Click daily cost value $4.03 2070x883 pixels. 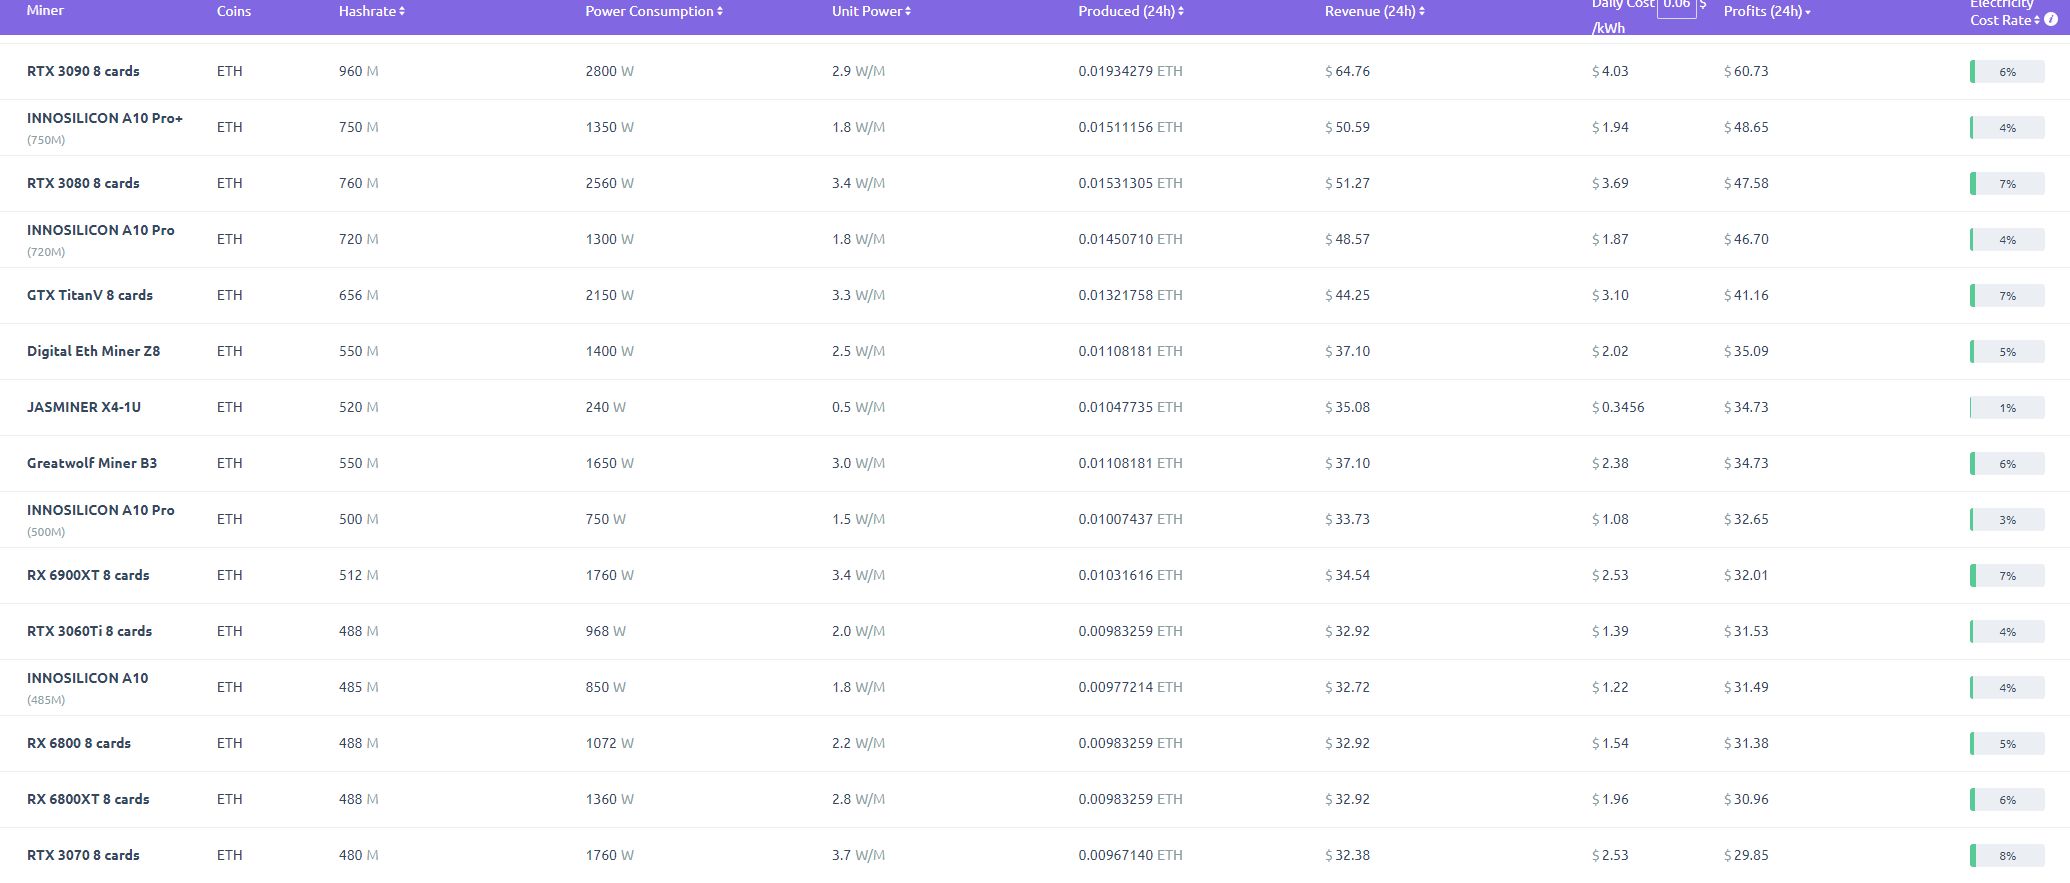pyautogui.click(x=1610, y=71)
